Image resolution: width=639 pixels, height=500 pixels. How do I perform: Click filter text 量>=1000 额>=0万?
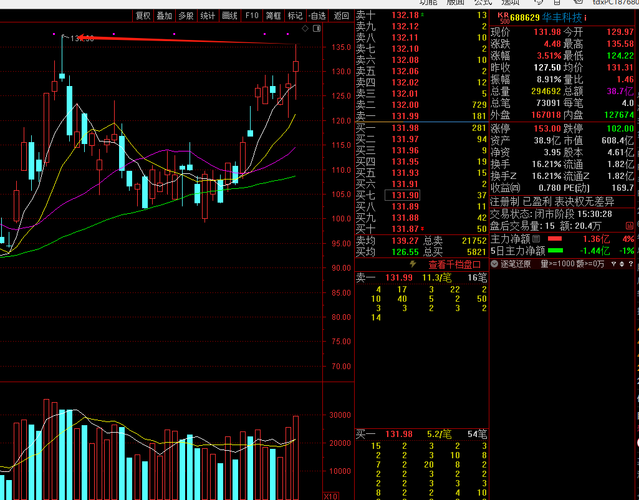click(572, 264)
